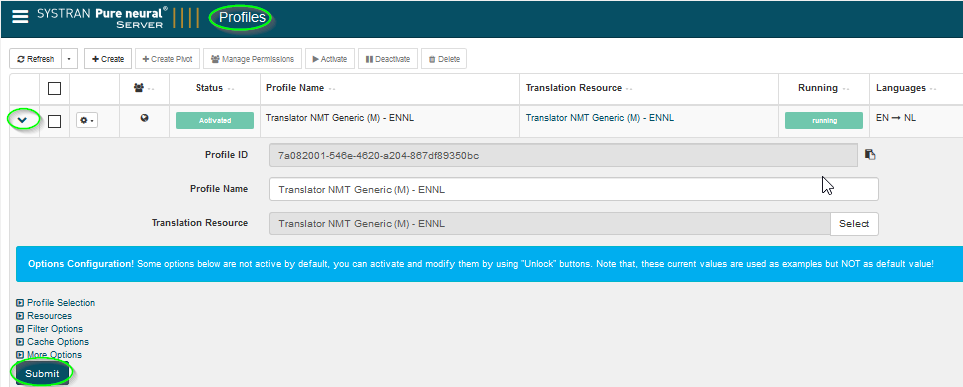Expand Resources section
The image size is (963, 387).
click(x=44, y=316)
